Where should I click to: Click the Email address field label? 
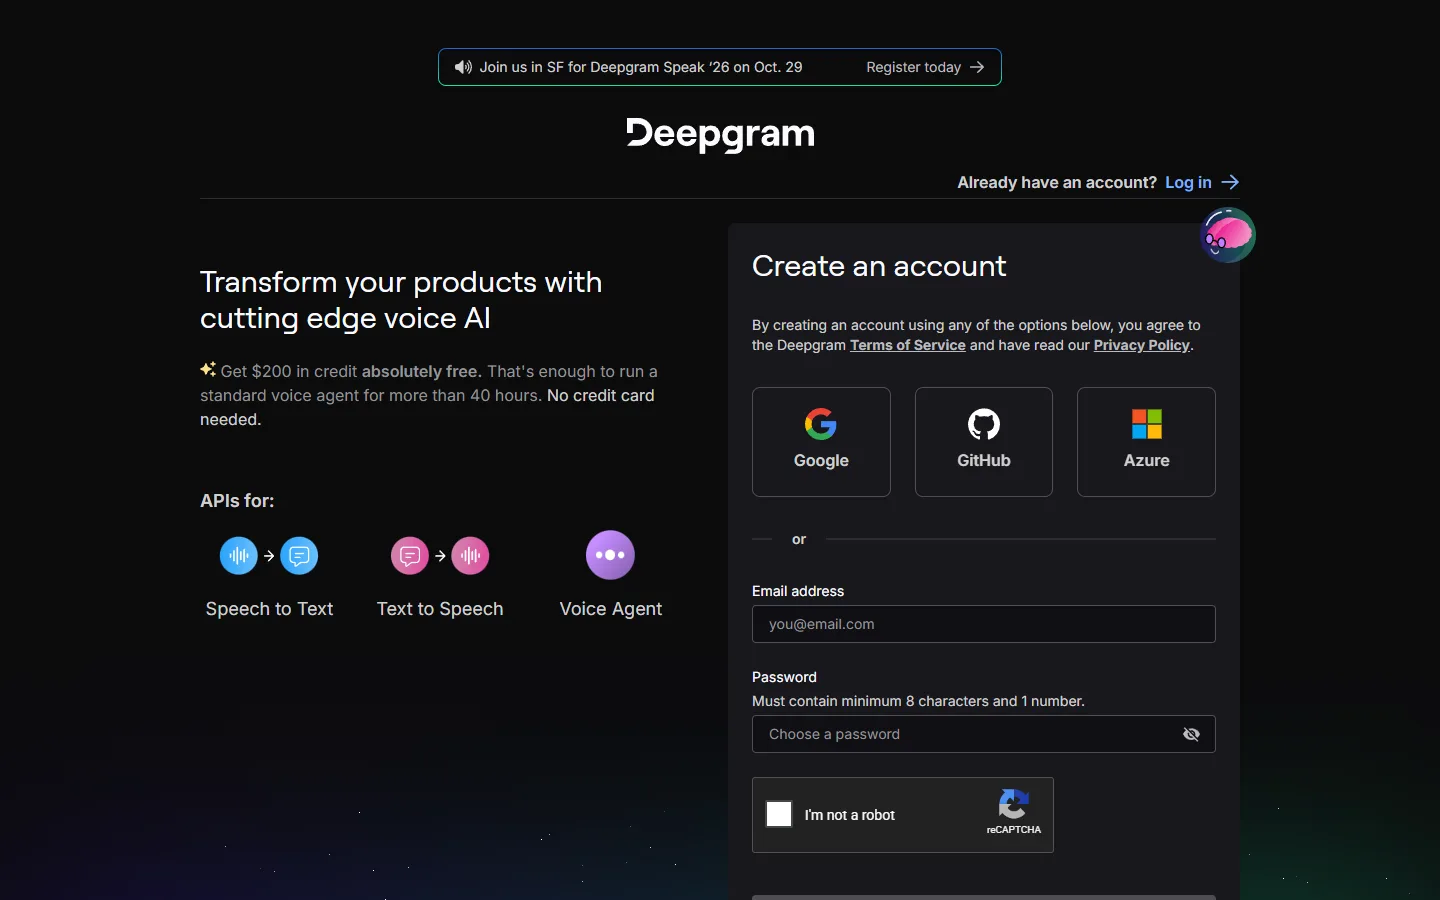pyautogui.click(x=798, y=591)
